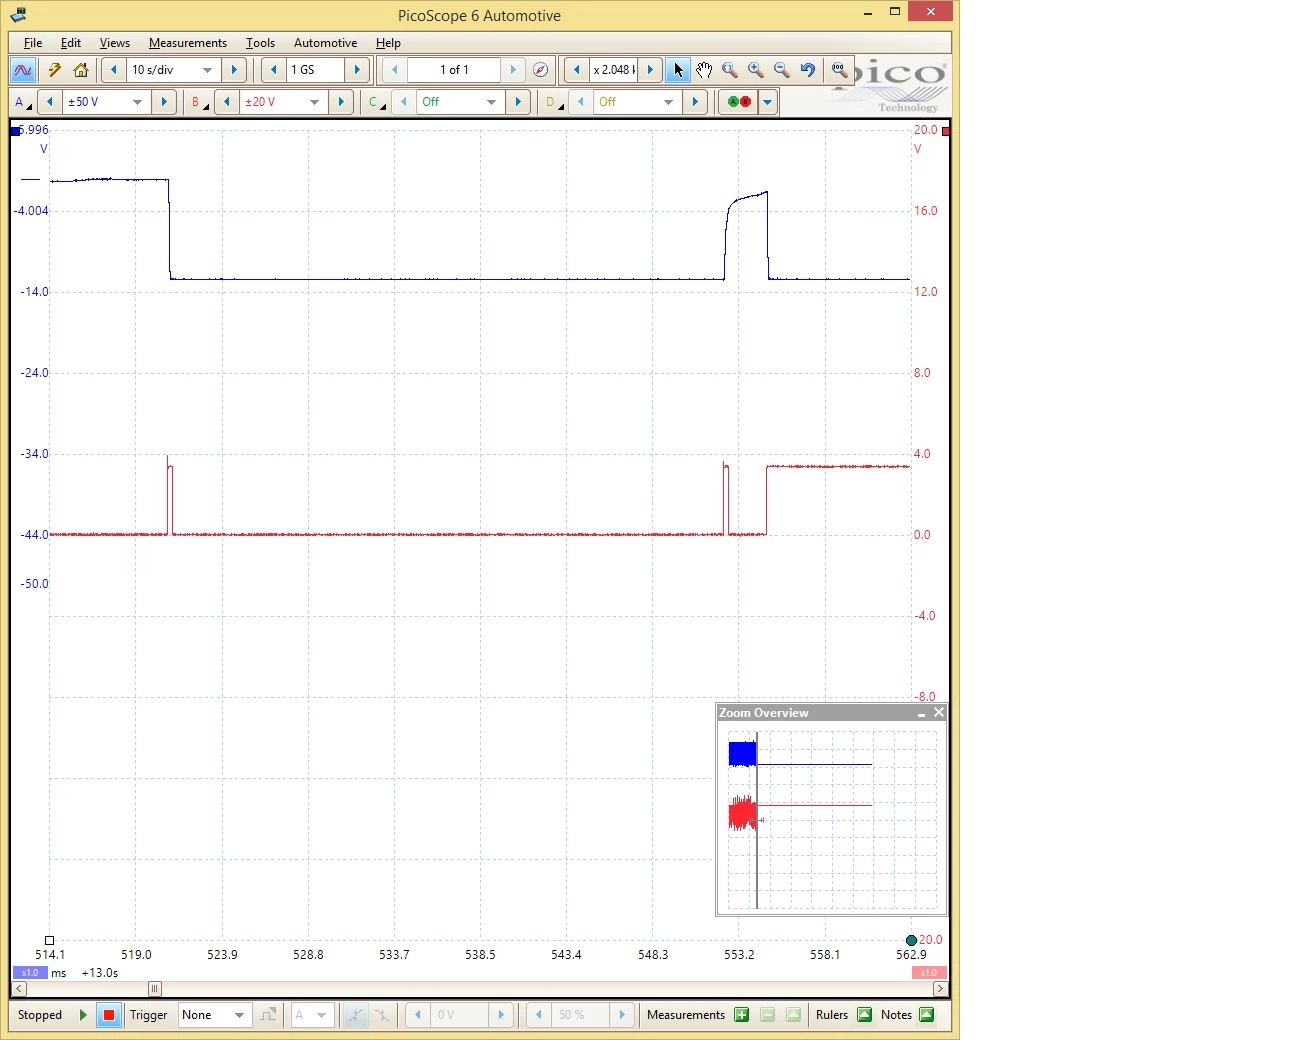Click the green-red channel indicator button
Viewport: 1294px width, 1040px height.
click(x=739, y=102)
